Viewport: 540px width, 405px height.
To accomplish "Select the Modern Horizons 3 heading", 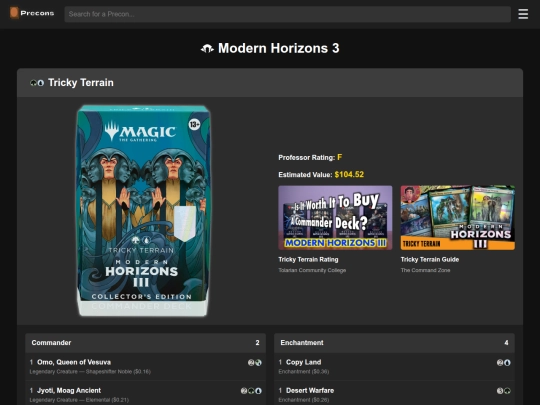I will click(x=279, y=48).
